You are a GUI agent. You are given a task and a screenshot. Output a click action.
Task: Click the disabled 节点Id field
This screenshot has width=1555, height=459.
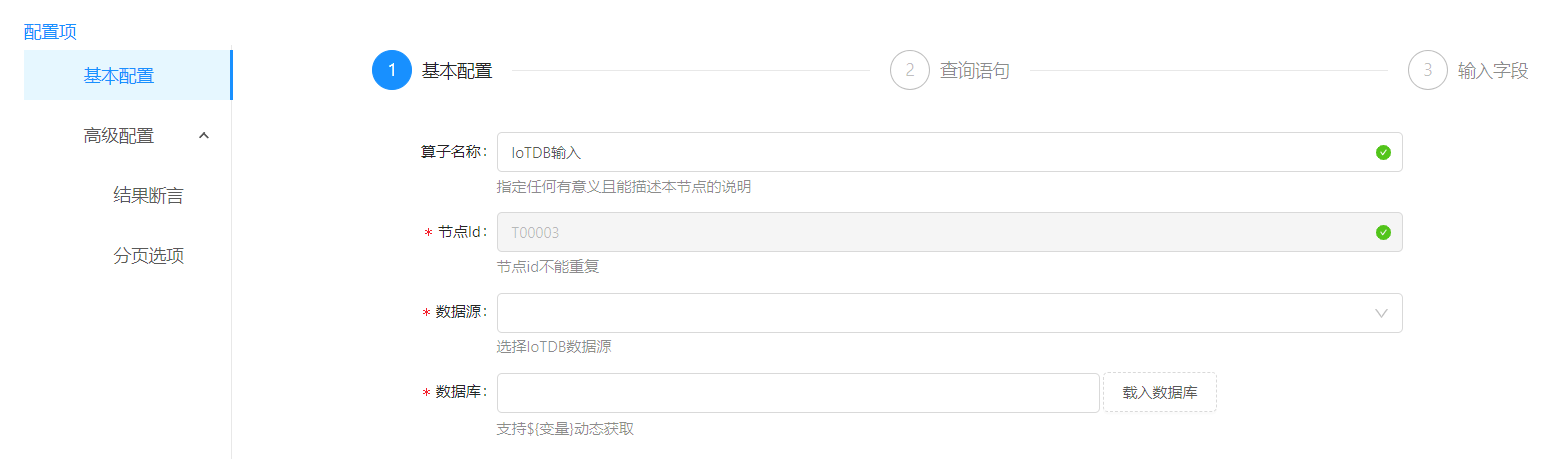pos(930,232)
